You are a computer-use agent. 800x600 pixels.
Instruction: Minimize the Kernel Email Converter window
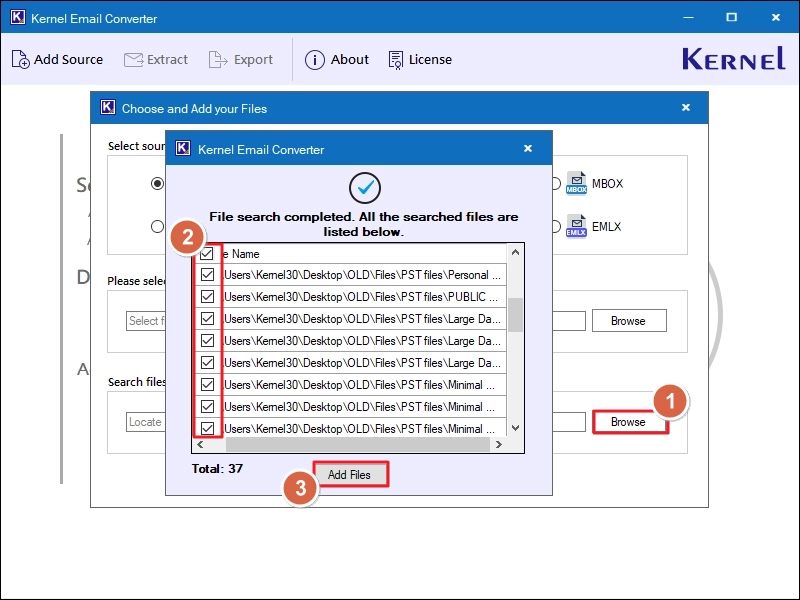688,17
